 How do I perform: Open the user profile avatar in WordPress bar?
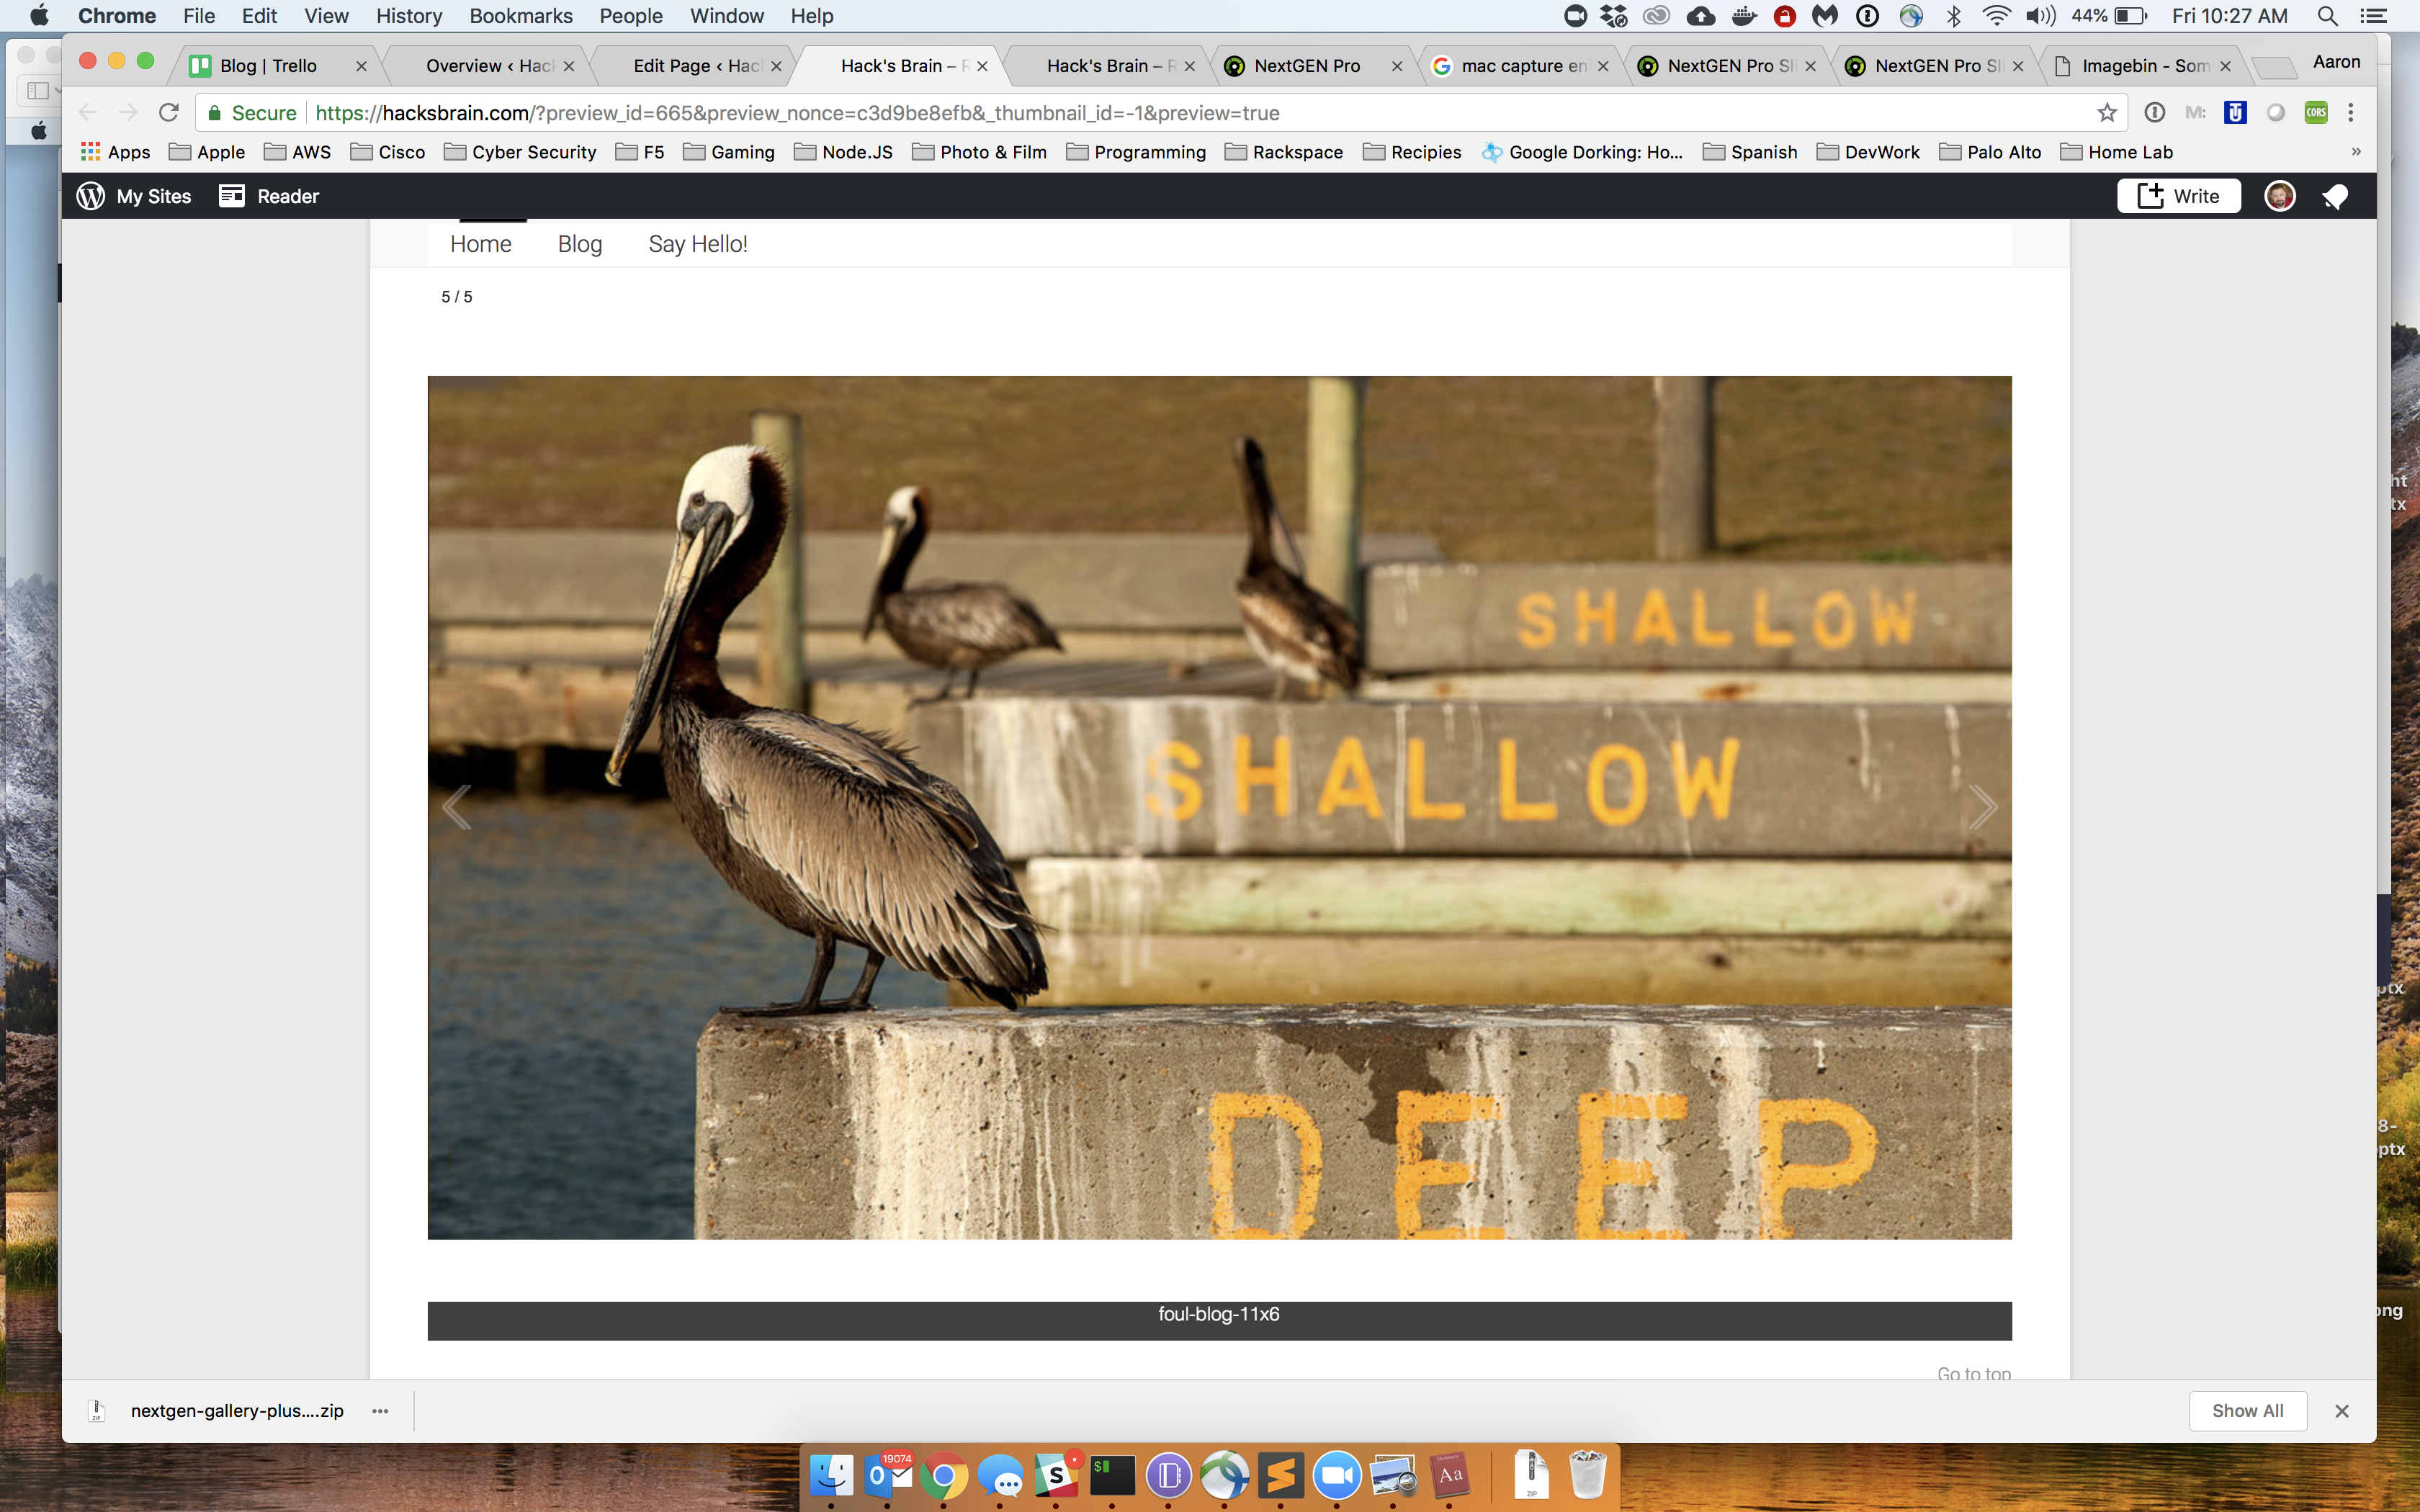[2279, 196]
